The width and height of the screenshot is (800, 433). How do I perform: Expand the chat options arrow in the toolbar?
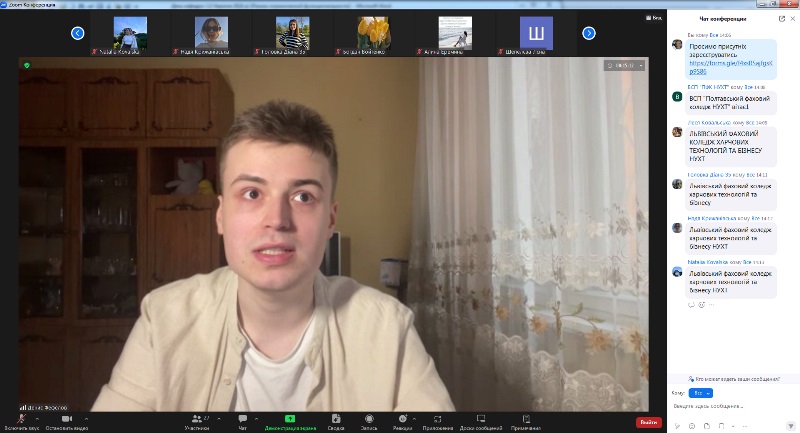[x=257, y=419]
